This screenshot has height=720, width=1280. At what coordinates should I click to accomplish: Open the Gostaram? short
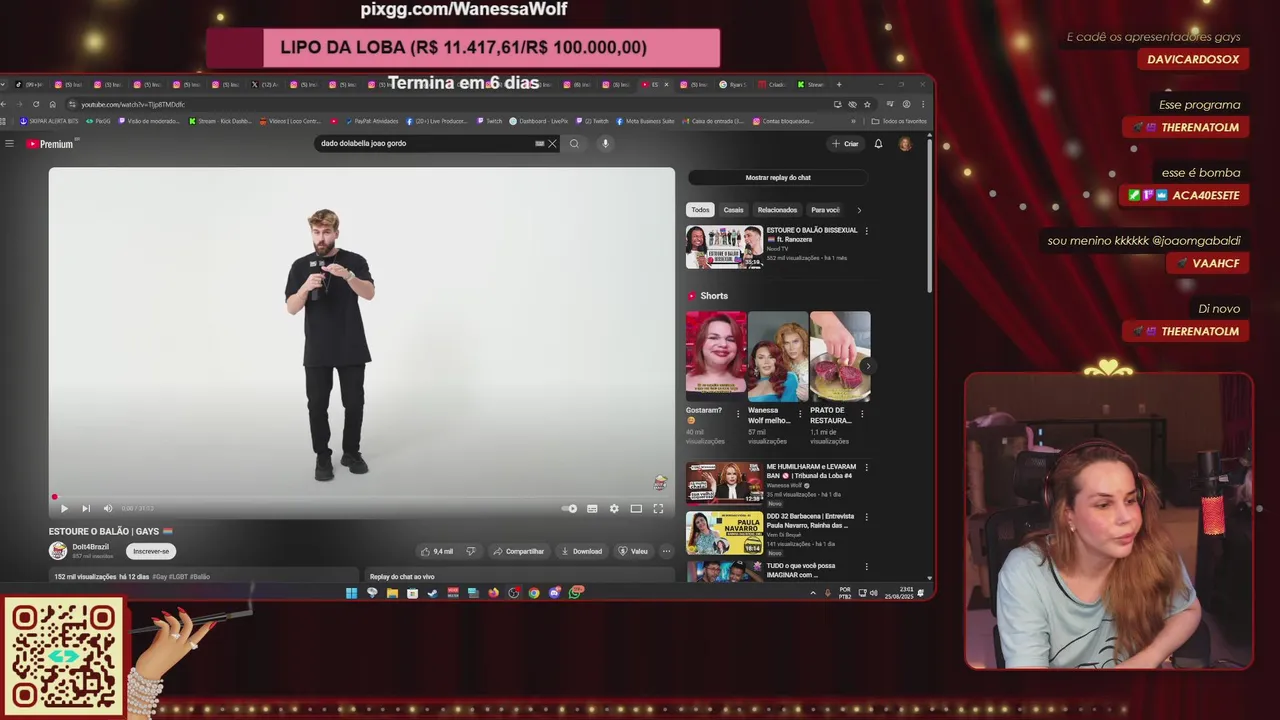point(716,357)
